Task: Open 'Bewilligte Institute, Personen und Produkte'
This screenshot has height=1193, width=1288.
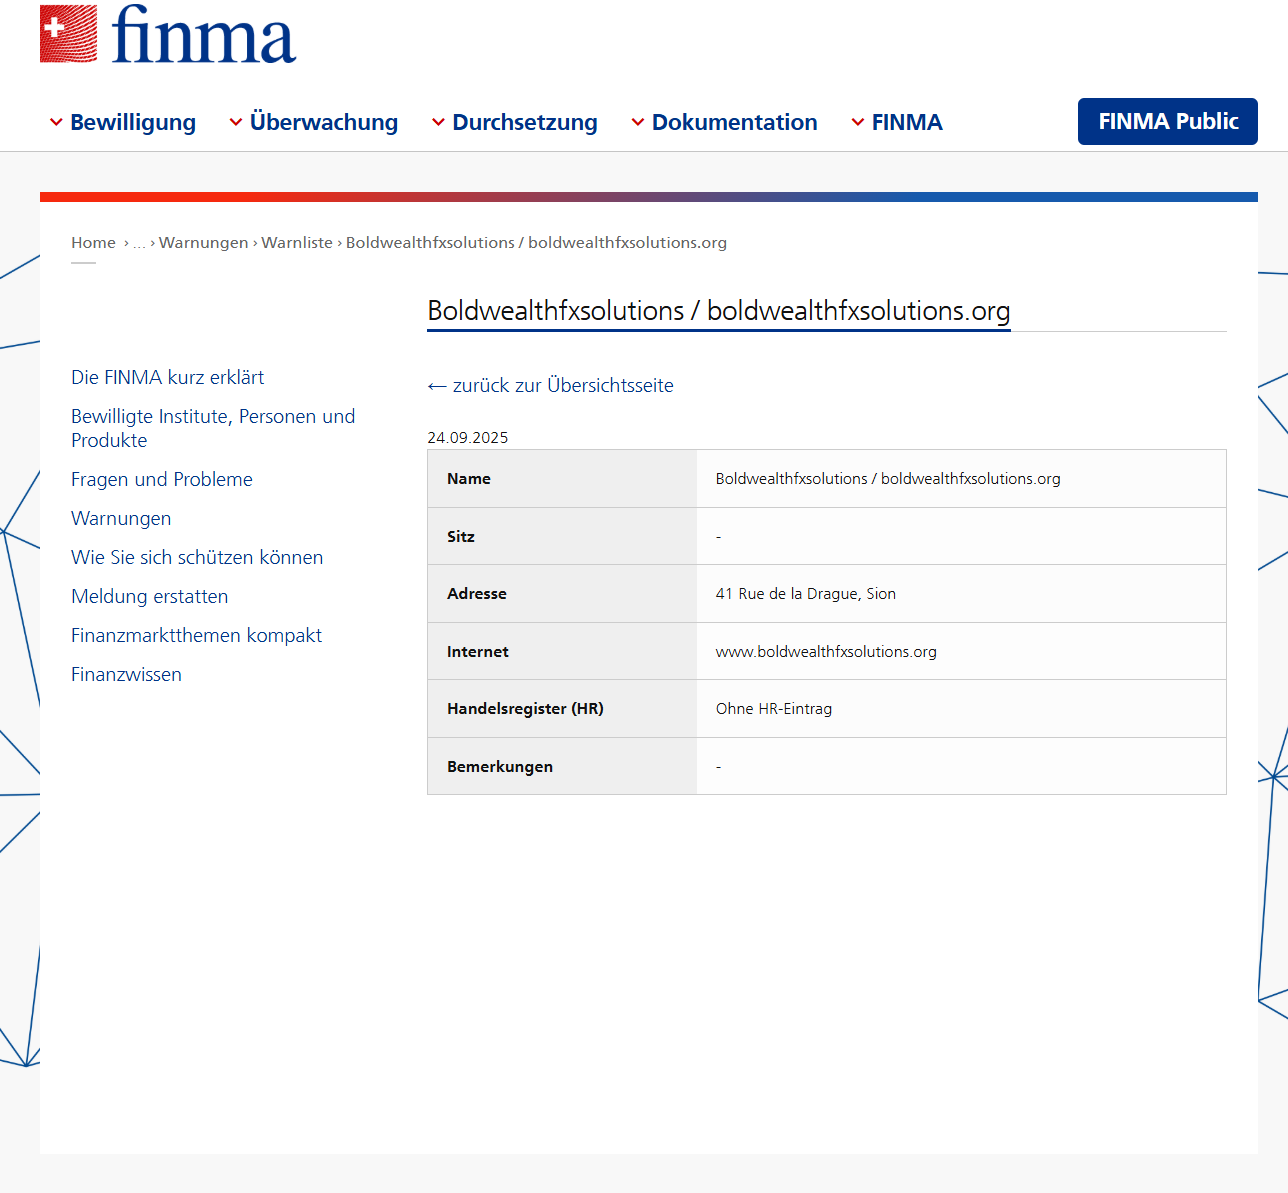Action: [x=213, y=428]
